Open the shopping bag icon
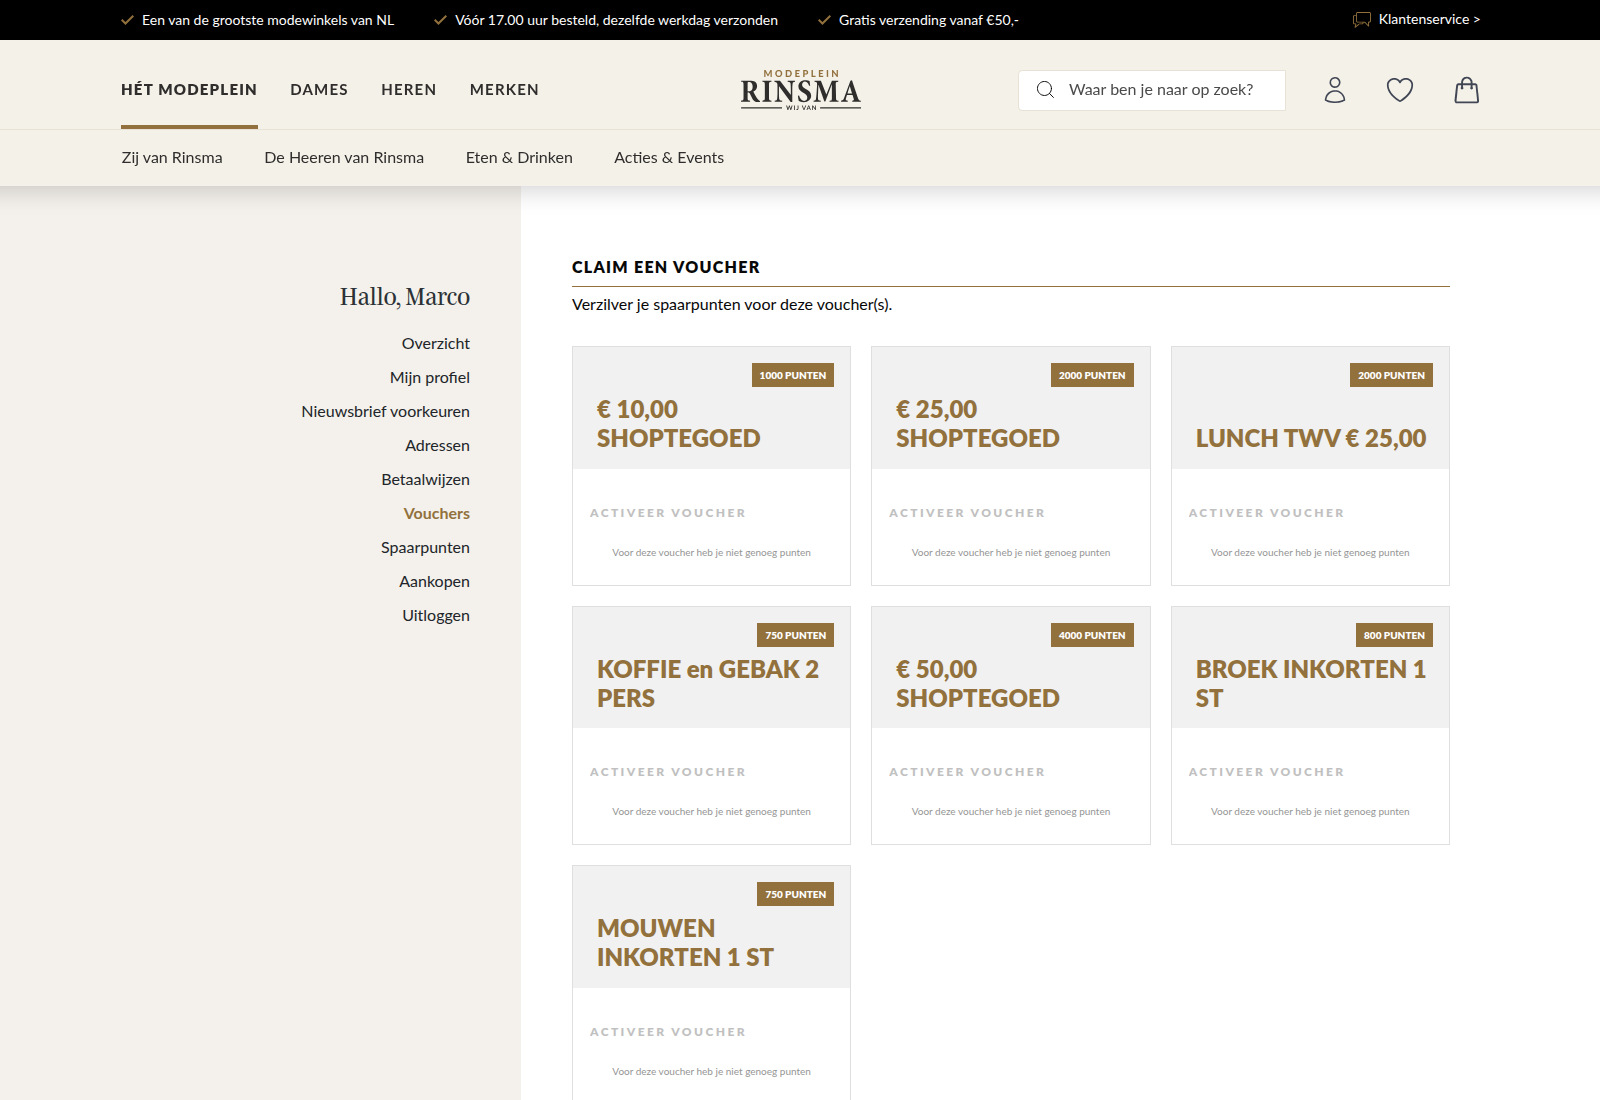This screenshot has height=1100, width=1600. pyautogui.click(x=1466, y=90)
